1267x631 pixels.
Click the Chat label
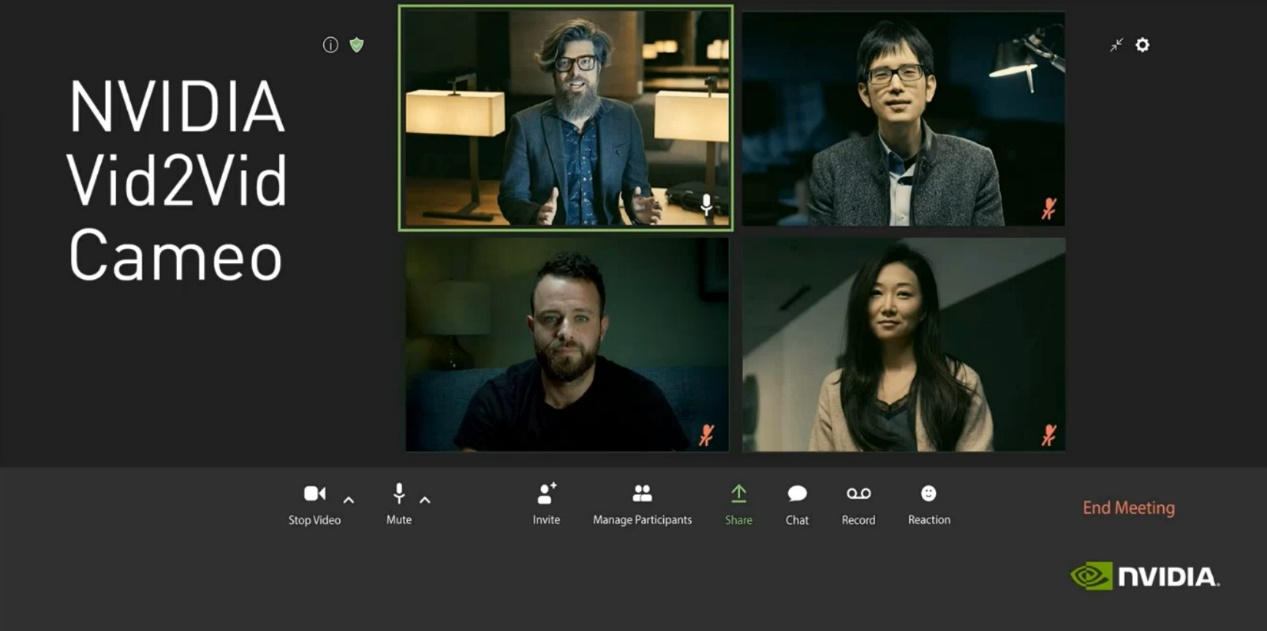tap(797, 520)
